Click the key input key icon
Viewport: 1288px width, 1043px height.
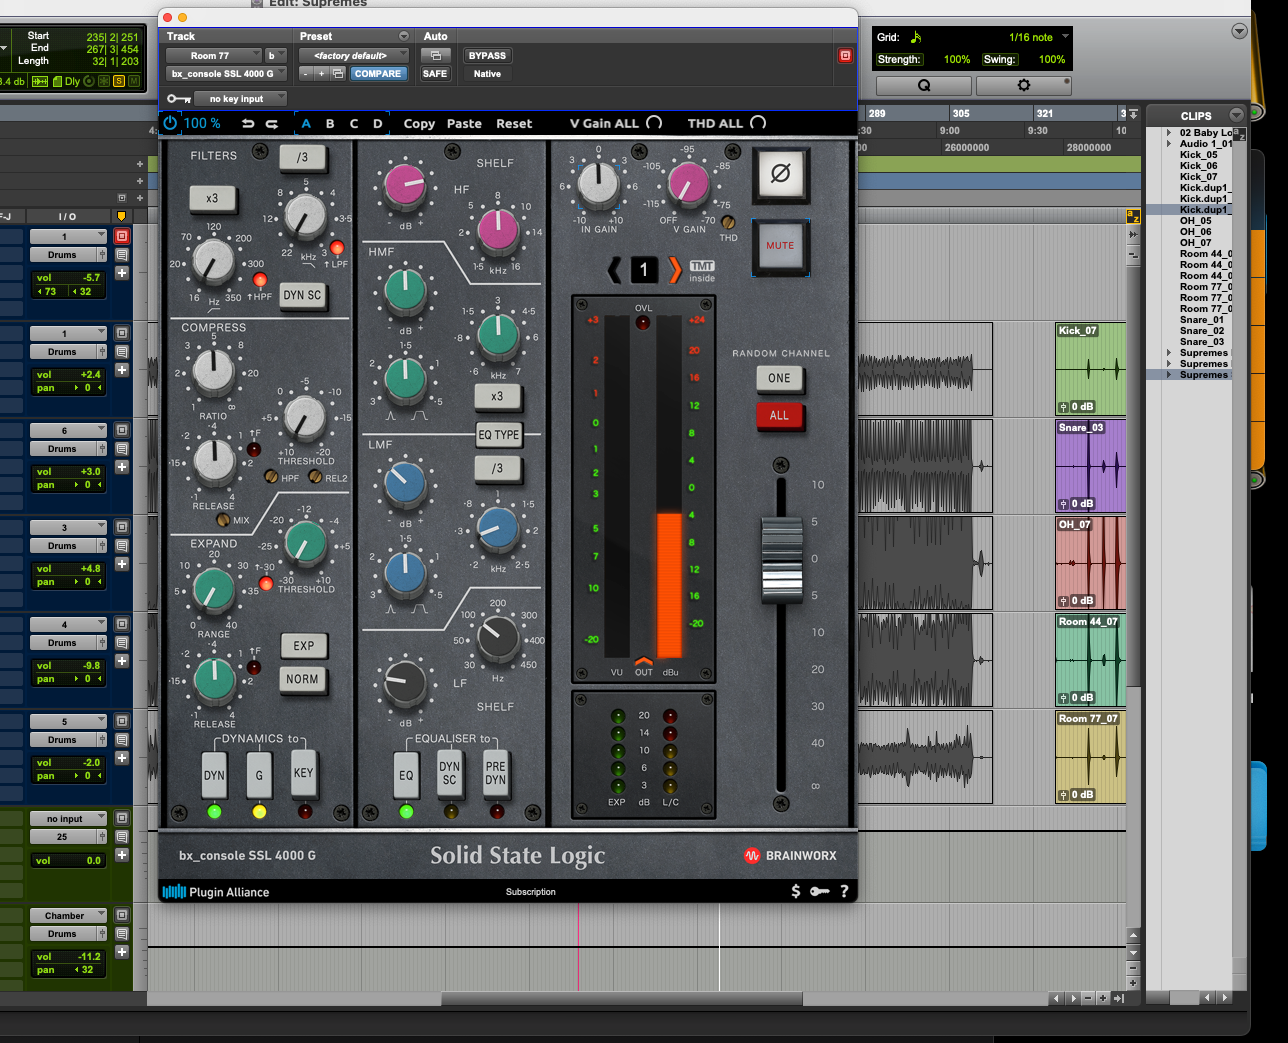tap(179, 99)
